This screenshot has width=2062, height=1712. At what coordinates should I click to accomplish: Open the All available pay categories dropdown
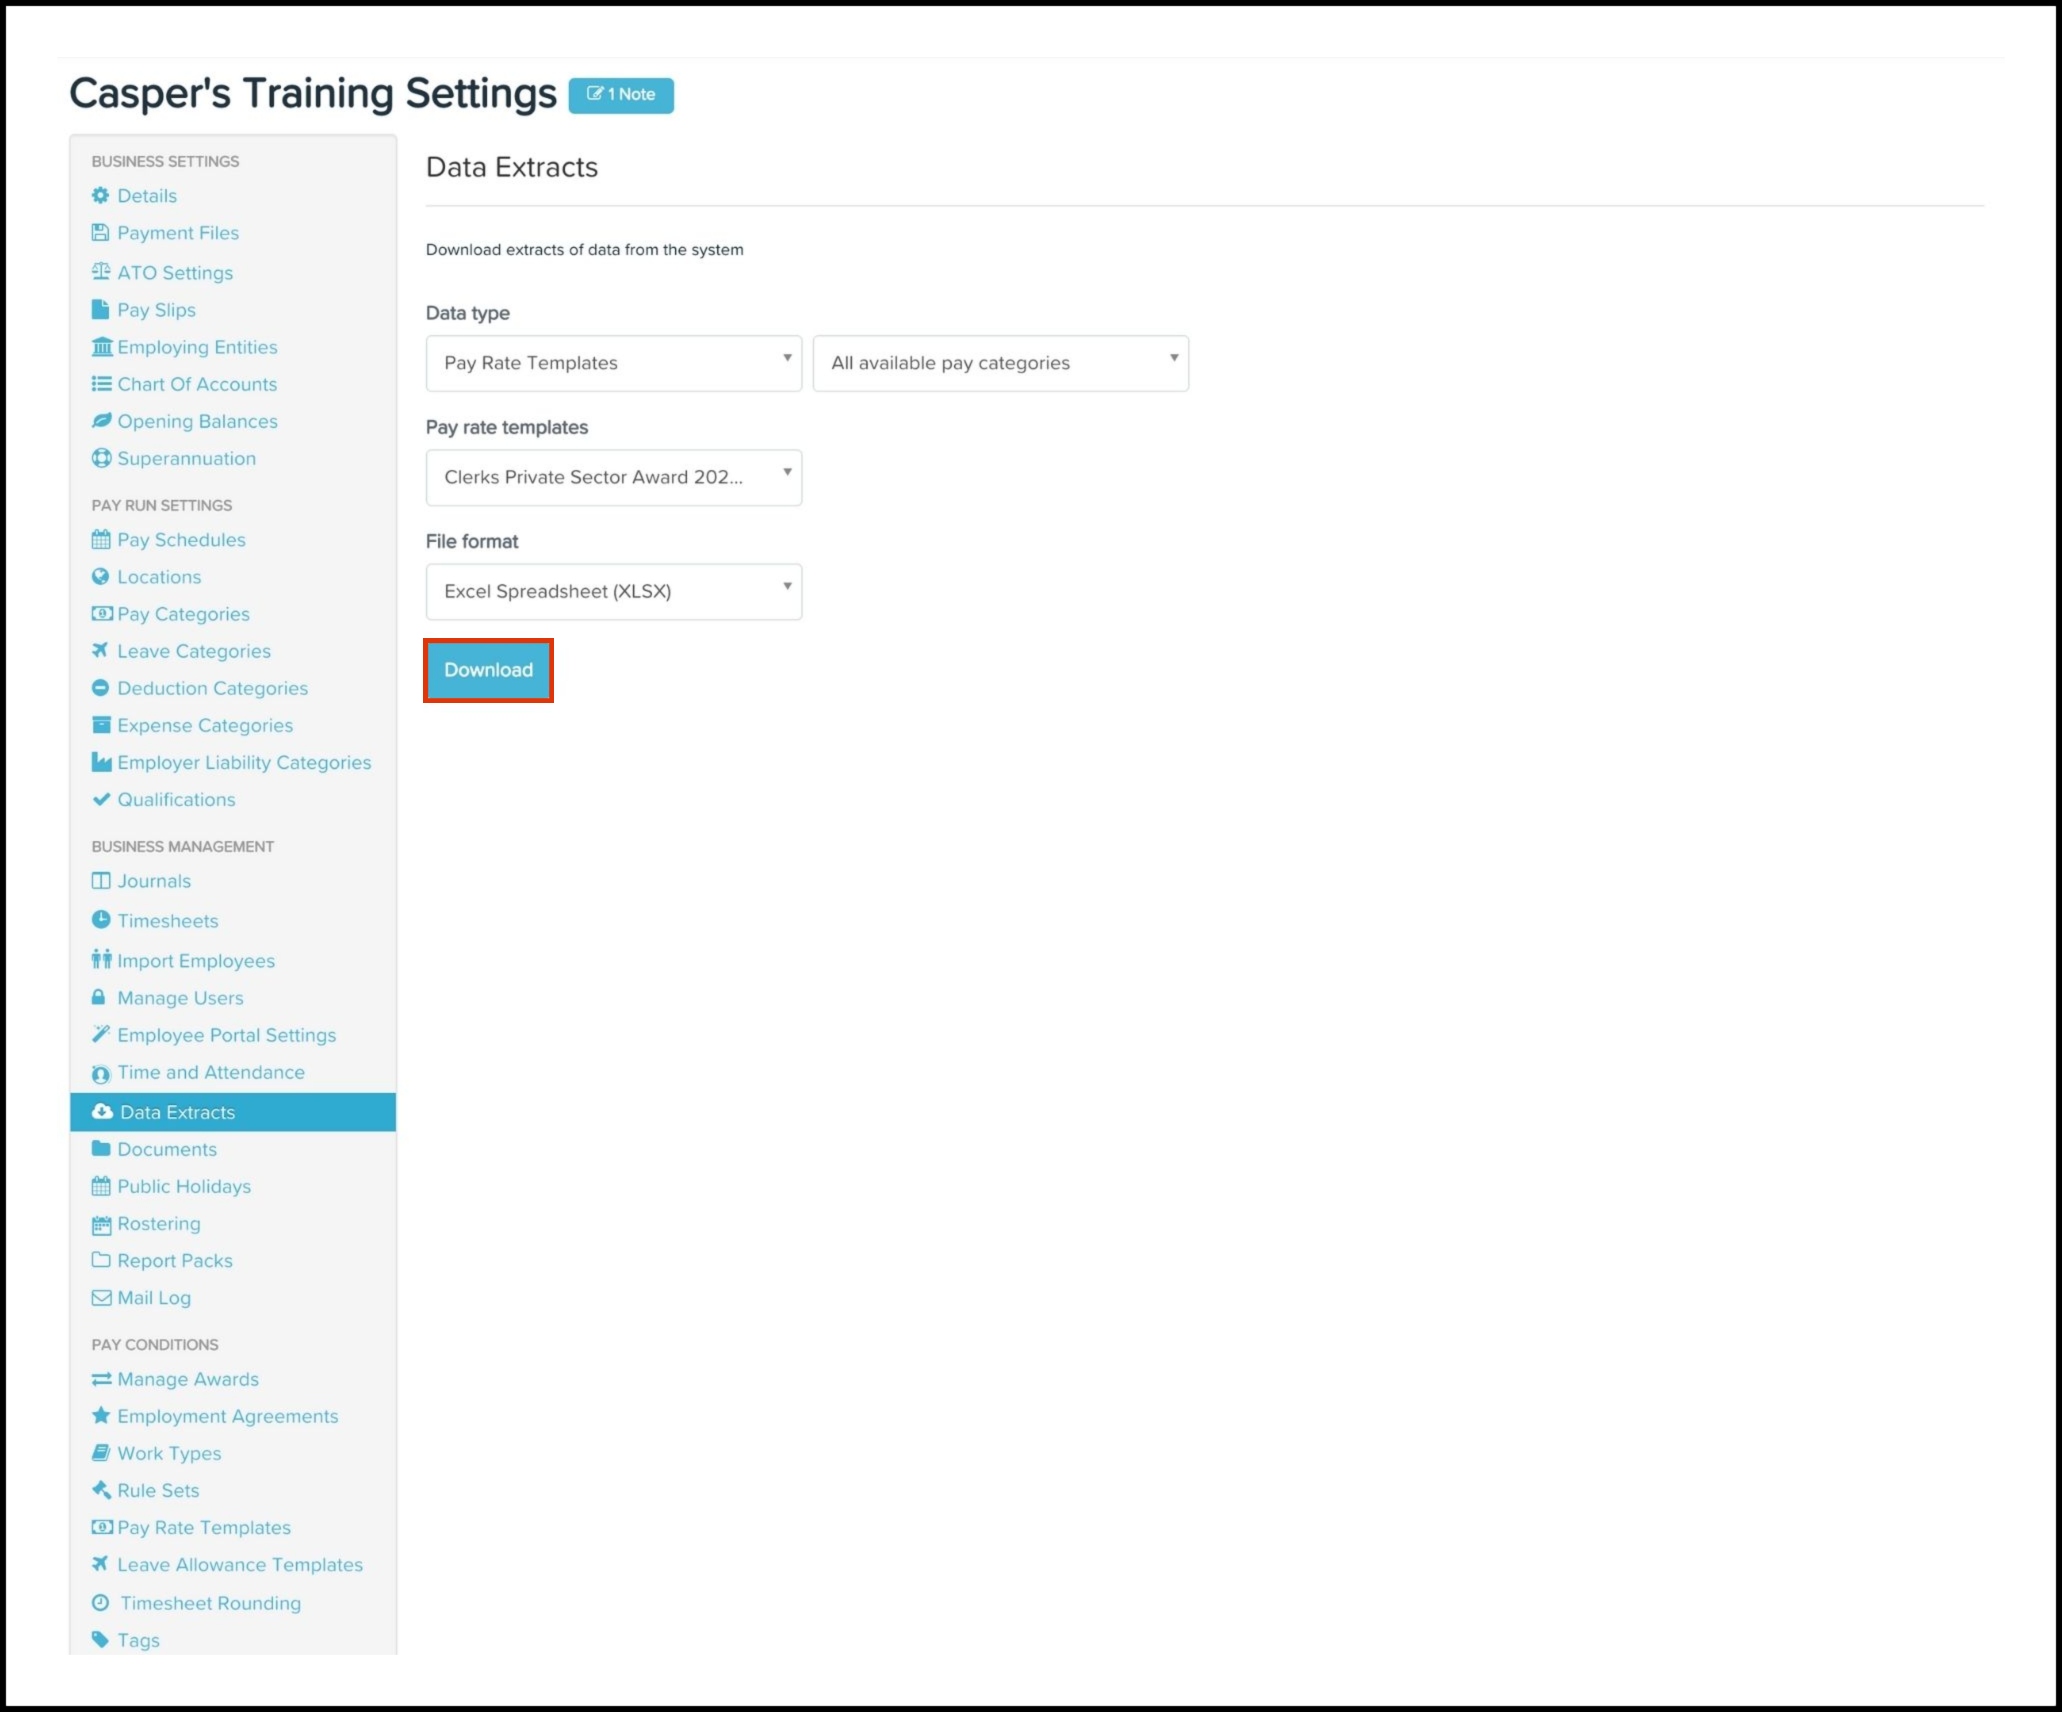[x=1001, y=363]
